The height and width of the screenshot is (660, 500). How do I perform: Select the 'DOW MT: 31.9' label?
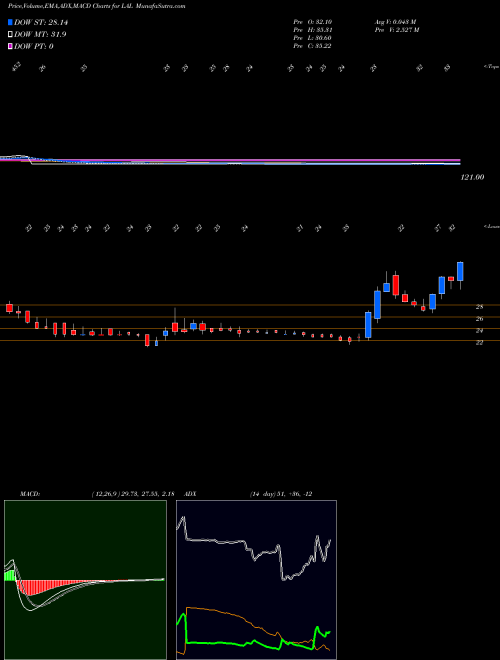40,35
